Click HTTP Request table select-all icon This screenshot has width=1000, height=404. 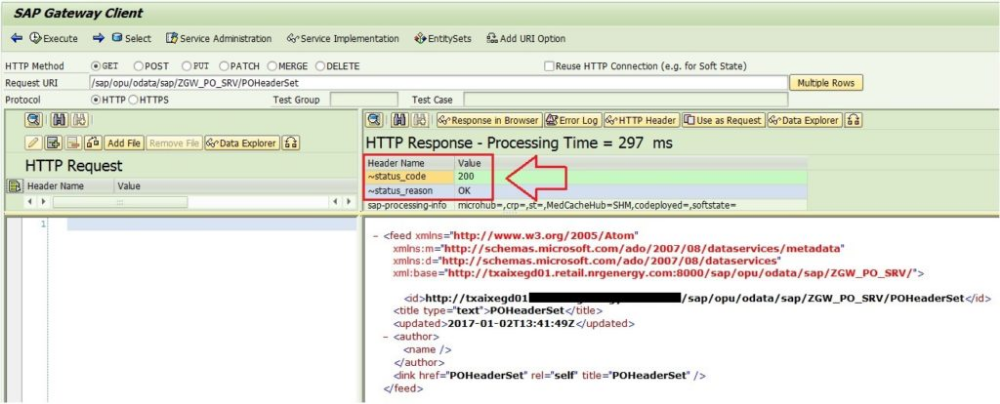click(13, 186)
